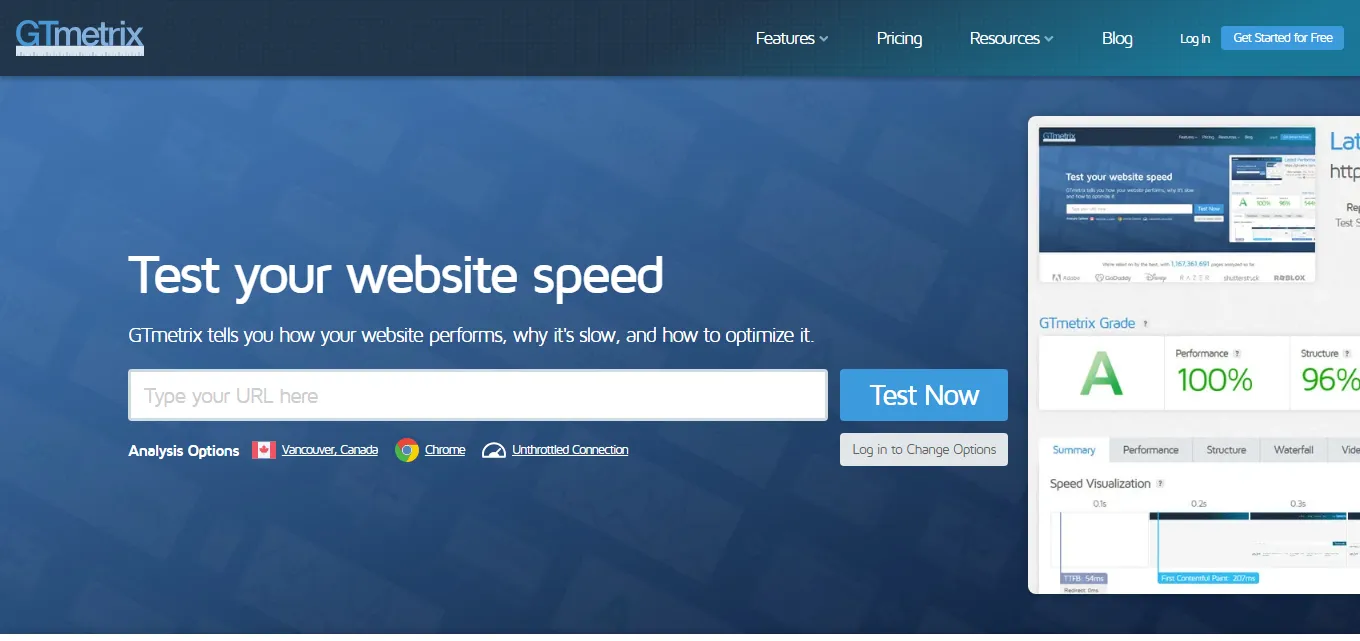Image resolution: width=1360 pixels, height=641 pixels.
Task: Select the Structure tab
Action: [1226, 450]
